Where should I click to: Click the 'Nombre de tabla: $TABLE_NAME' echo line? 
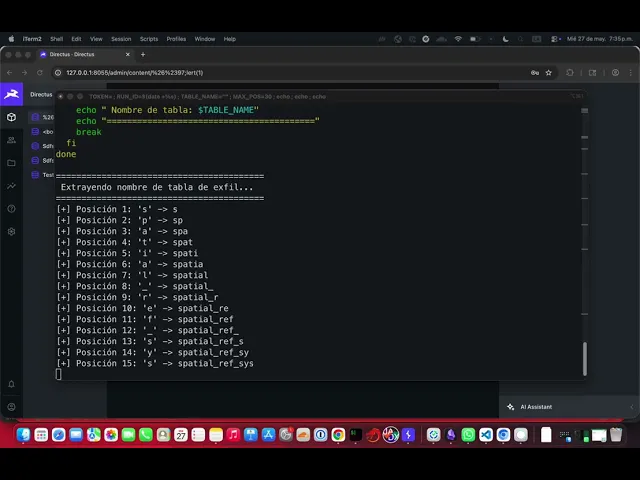tap(167, 110)
